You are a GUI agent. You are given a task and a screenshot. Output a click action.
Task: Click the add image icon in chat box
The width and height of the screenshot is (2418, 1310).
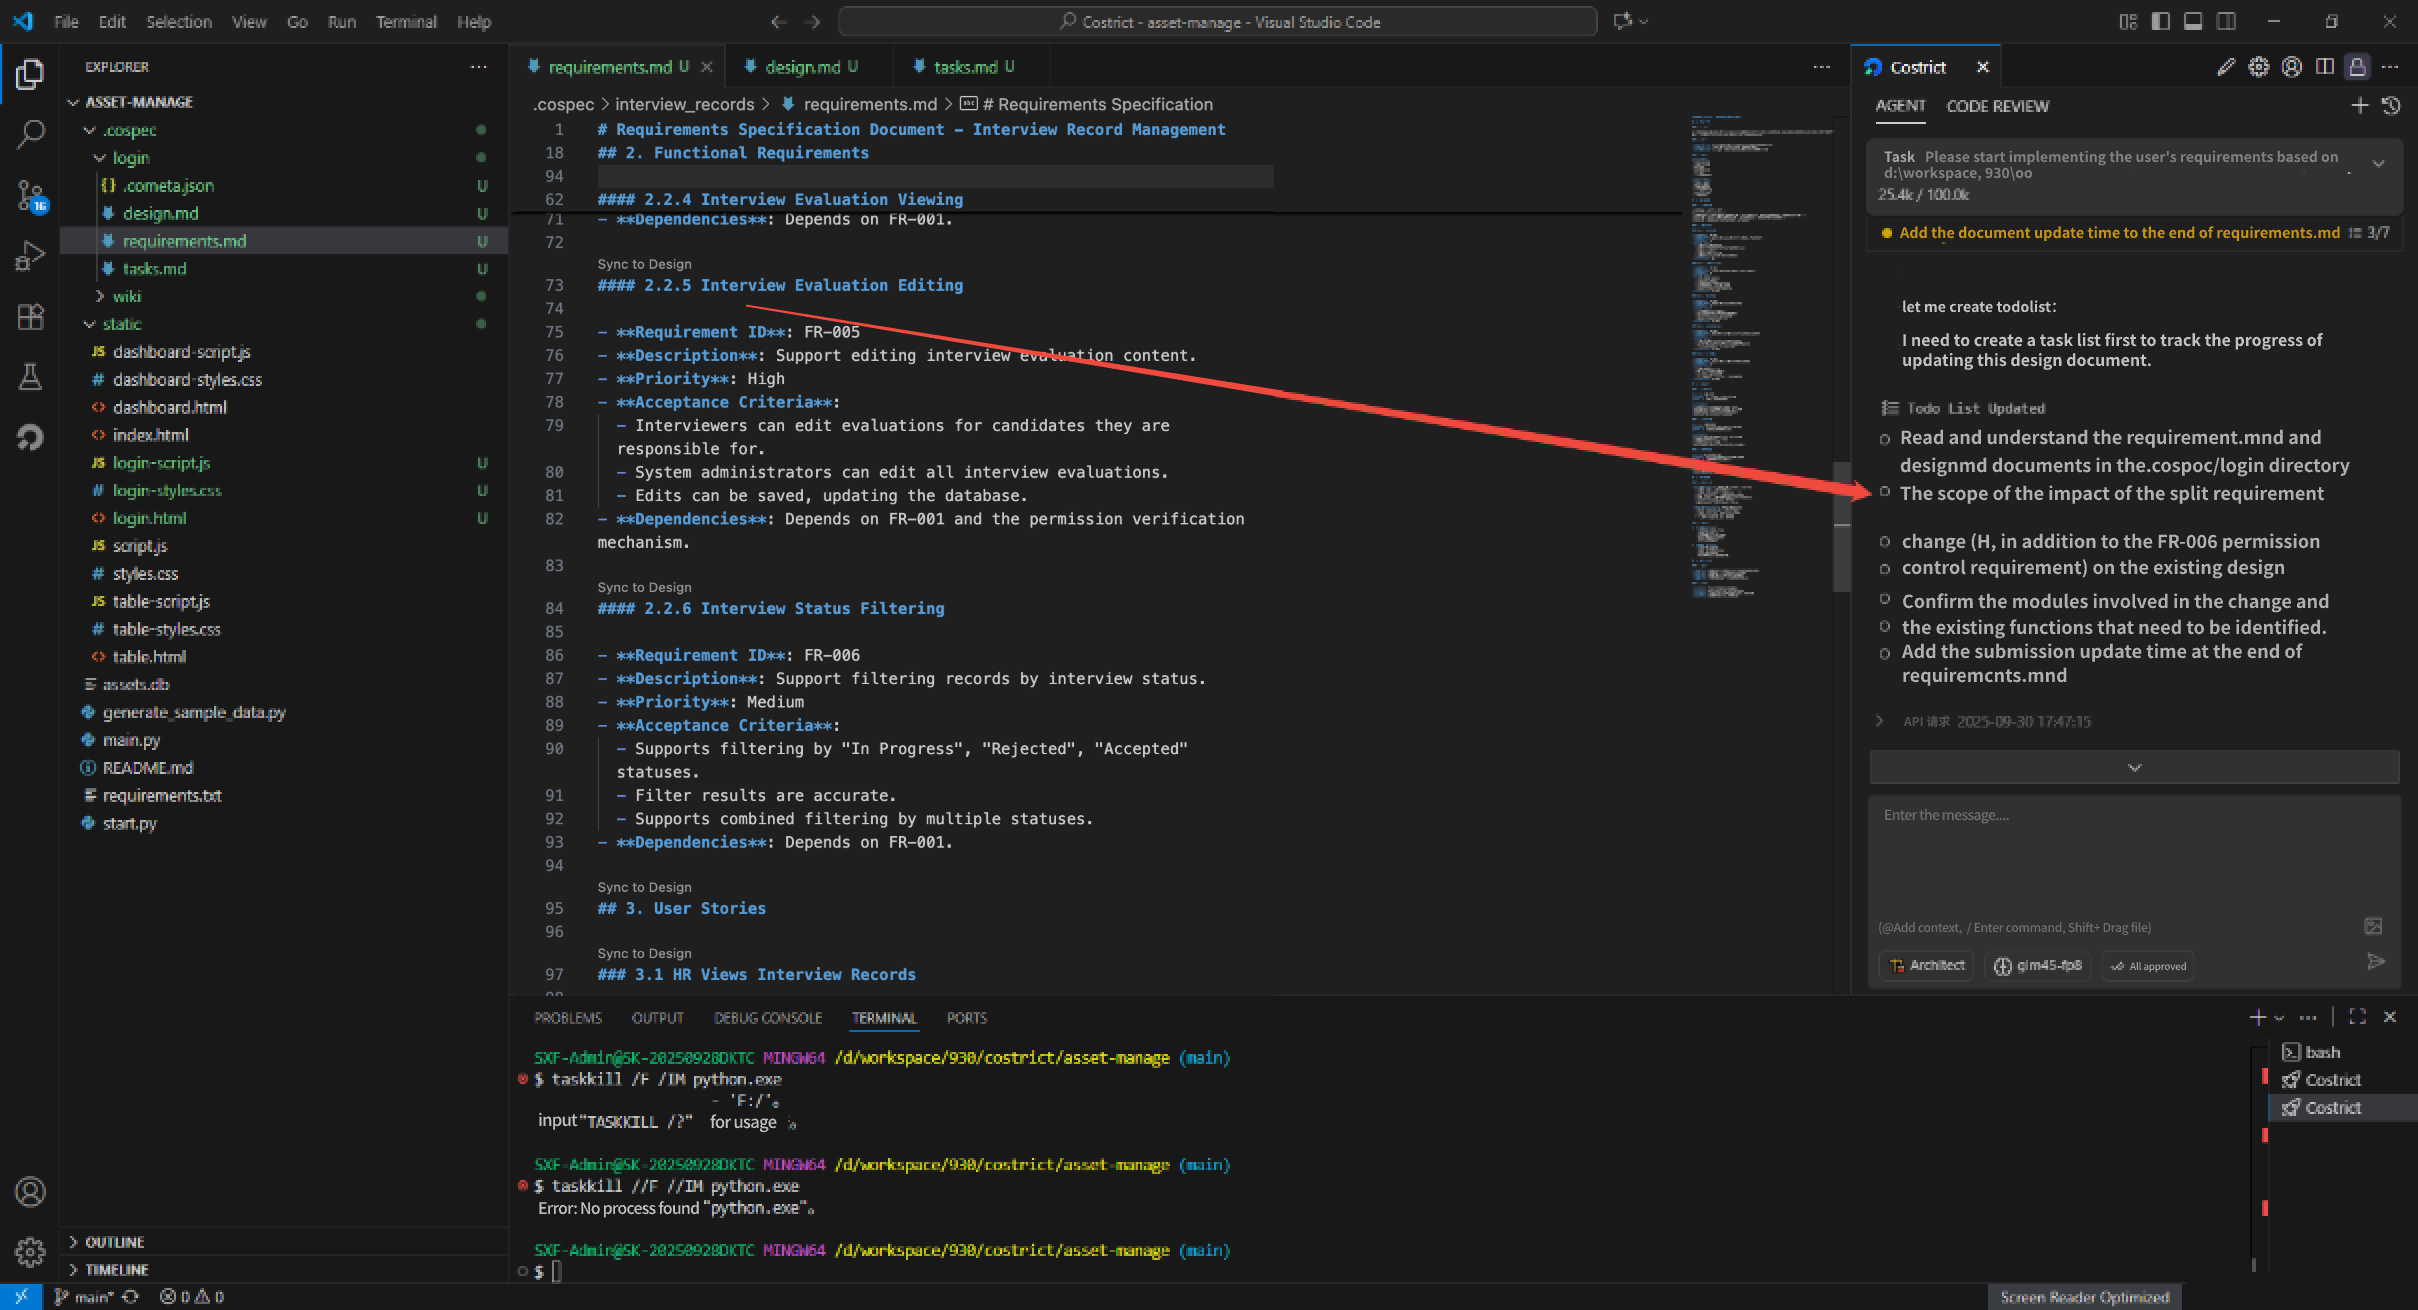point(2373,926)
